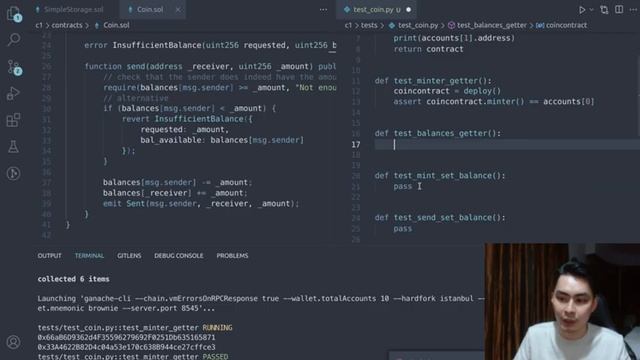Open the GITLENS panel tab
The width and height of the screenshot is (640, 360).
(x=129, y=256)
